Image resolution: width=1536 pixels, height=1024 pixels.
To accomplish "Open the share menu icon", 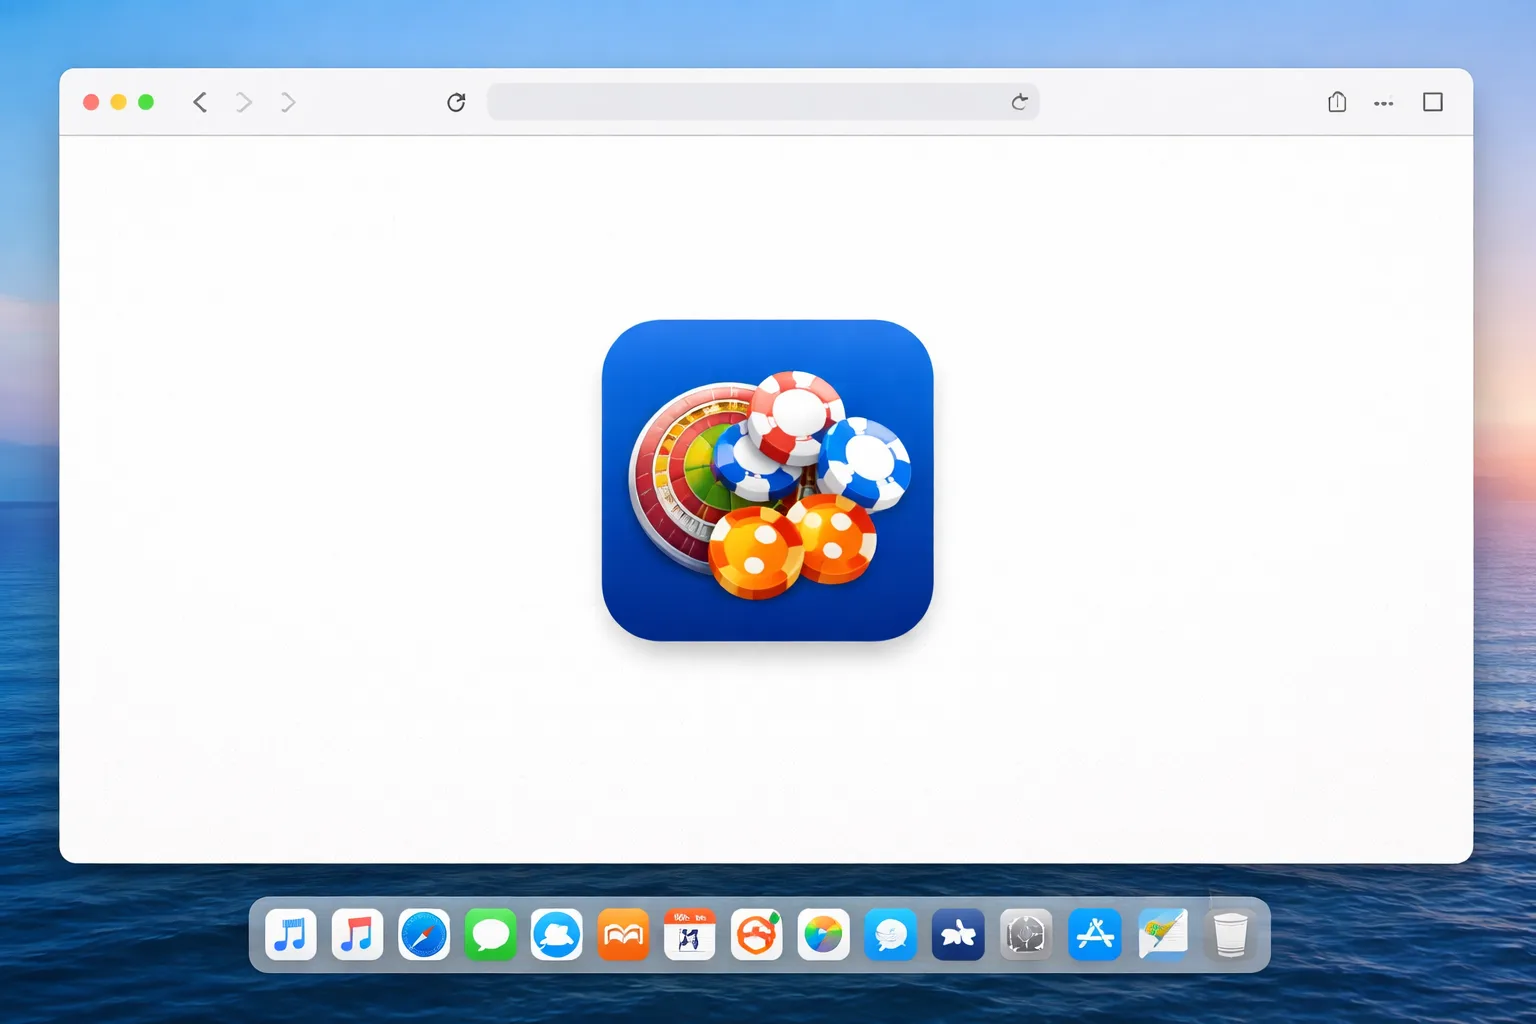I will pos(1337,102).
